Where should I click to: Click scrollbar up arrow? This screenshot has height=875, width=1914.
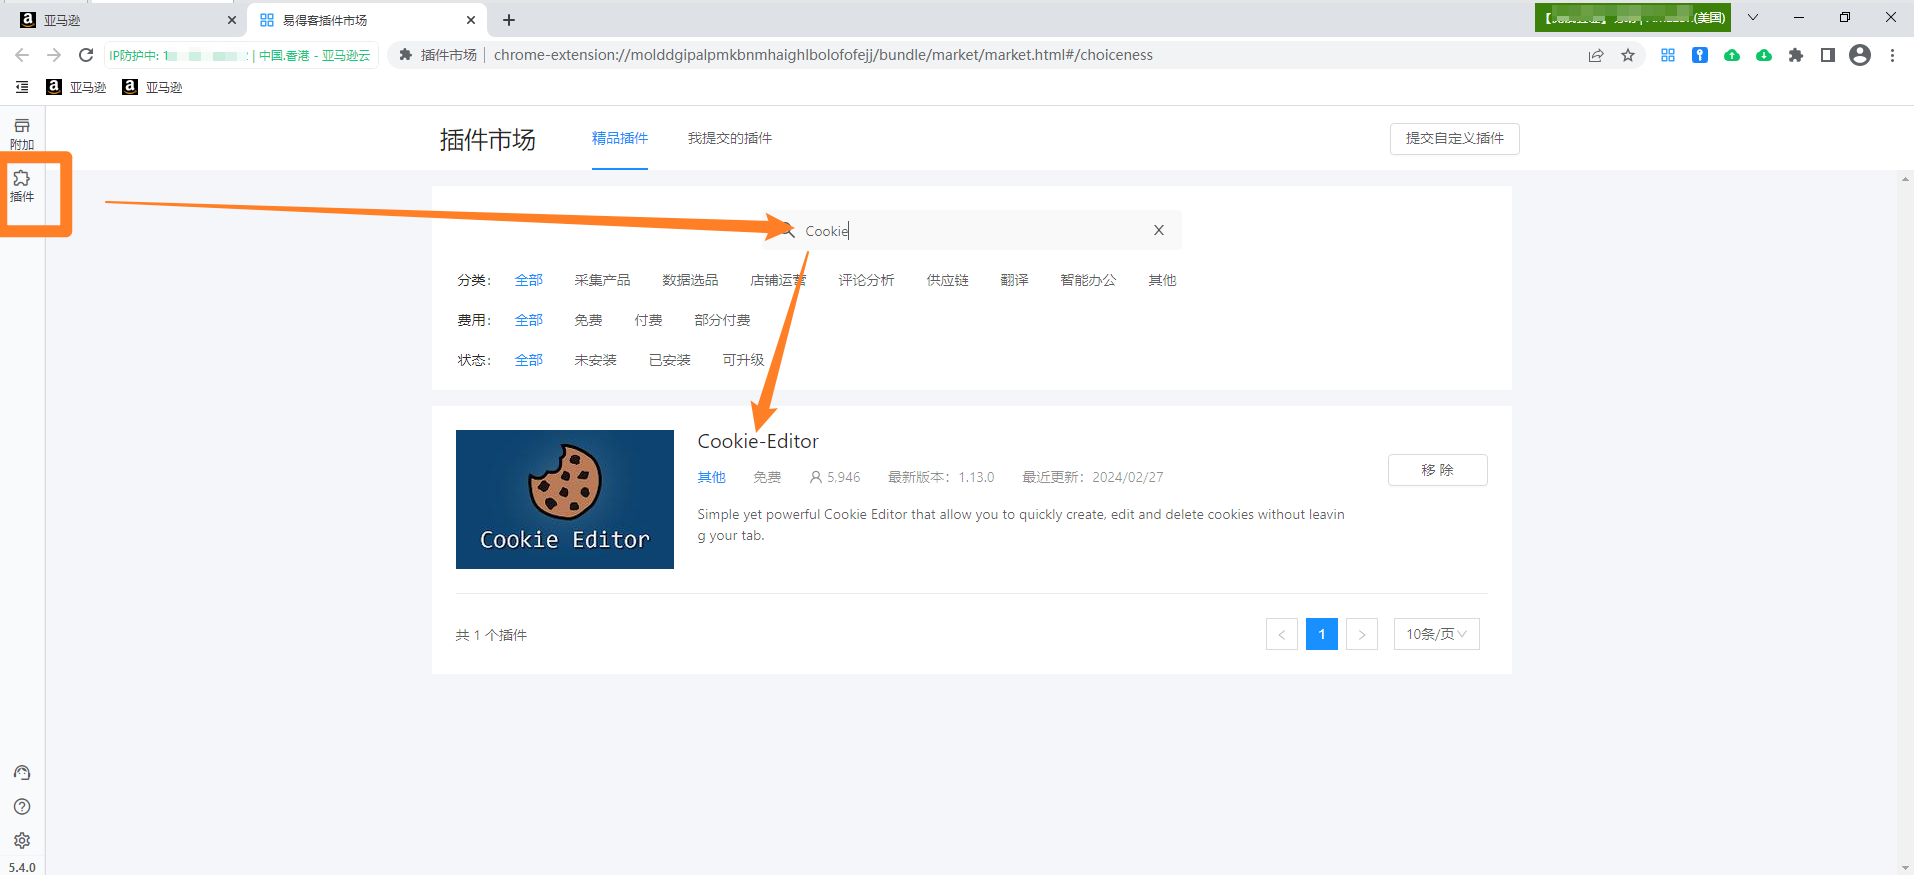point(1905,179)
